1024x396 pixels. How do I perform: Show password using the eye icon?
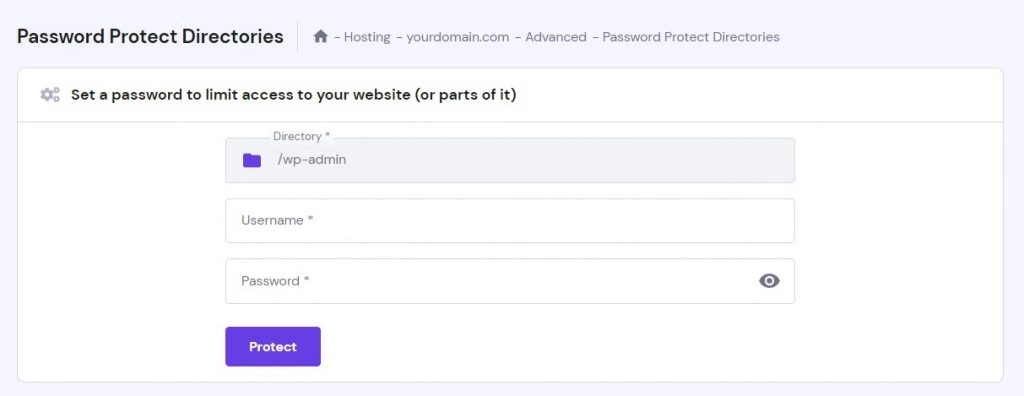[769, 281]
